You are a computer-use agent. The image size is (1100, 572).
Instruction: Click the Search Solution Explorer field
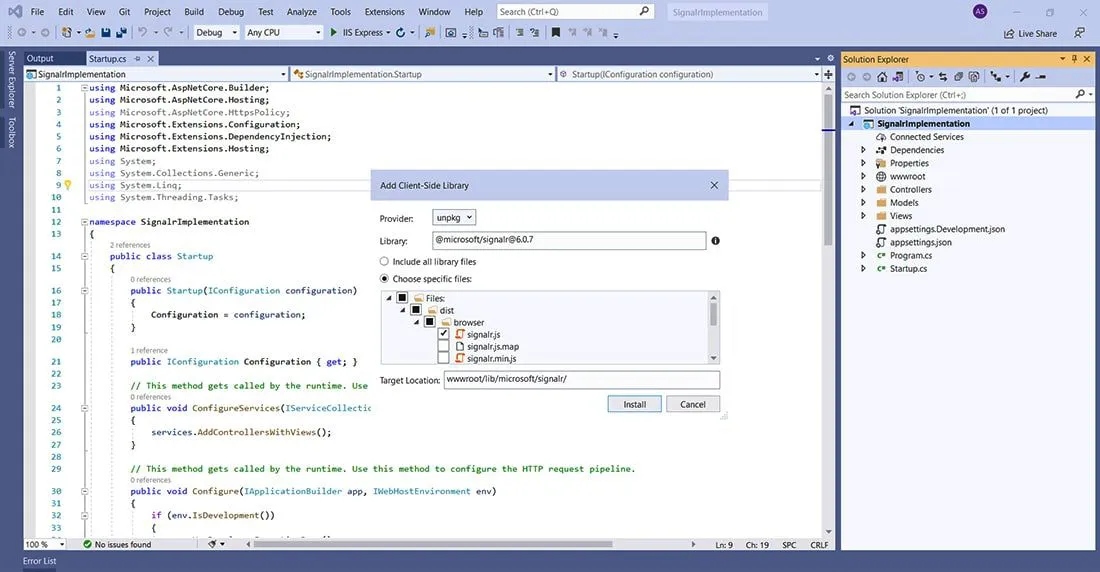958,94
